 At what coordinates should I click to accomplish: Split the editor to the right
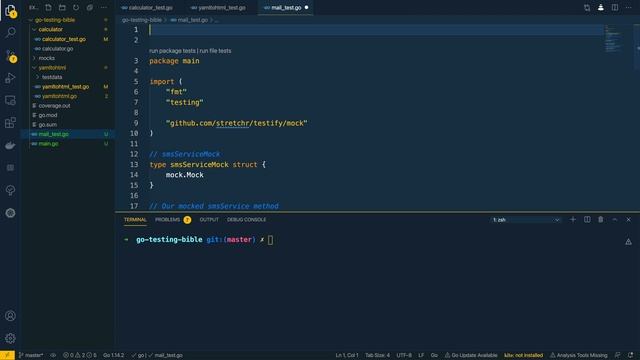pyautogui.click(x=615, y=7)
